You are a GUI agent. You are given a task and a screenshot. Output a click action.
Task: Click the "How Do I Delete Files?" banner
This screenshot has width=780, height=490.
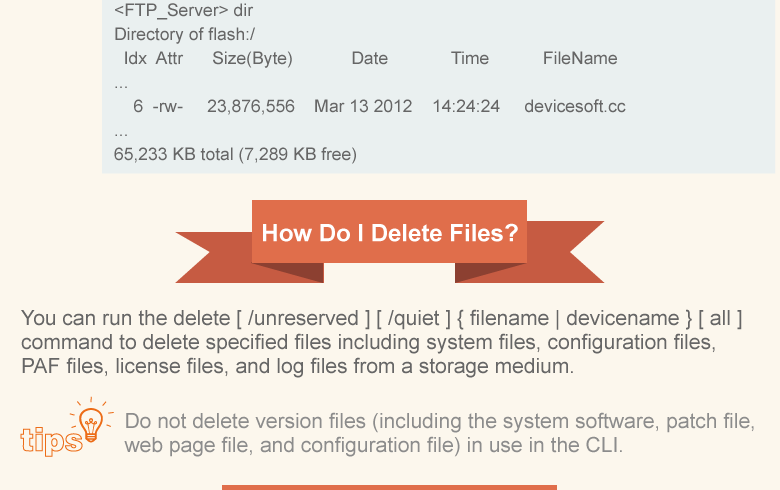(x=390, y=232)
